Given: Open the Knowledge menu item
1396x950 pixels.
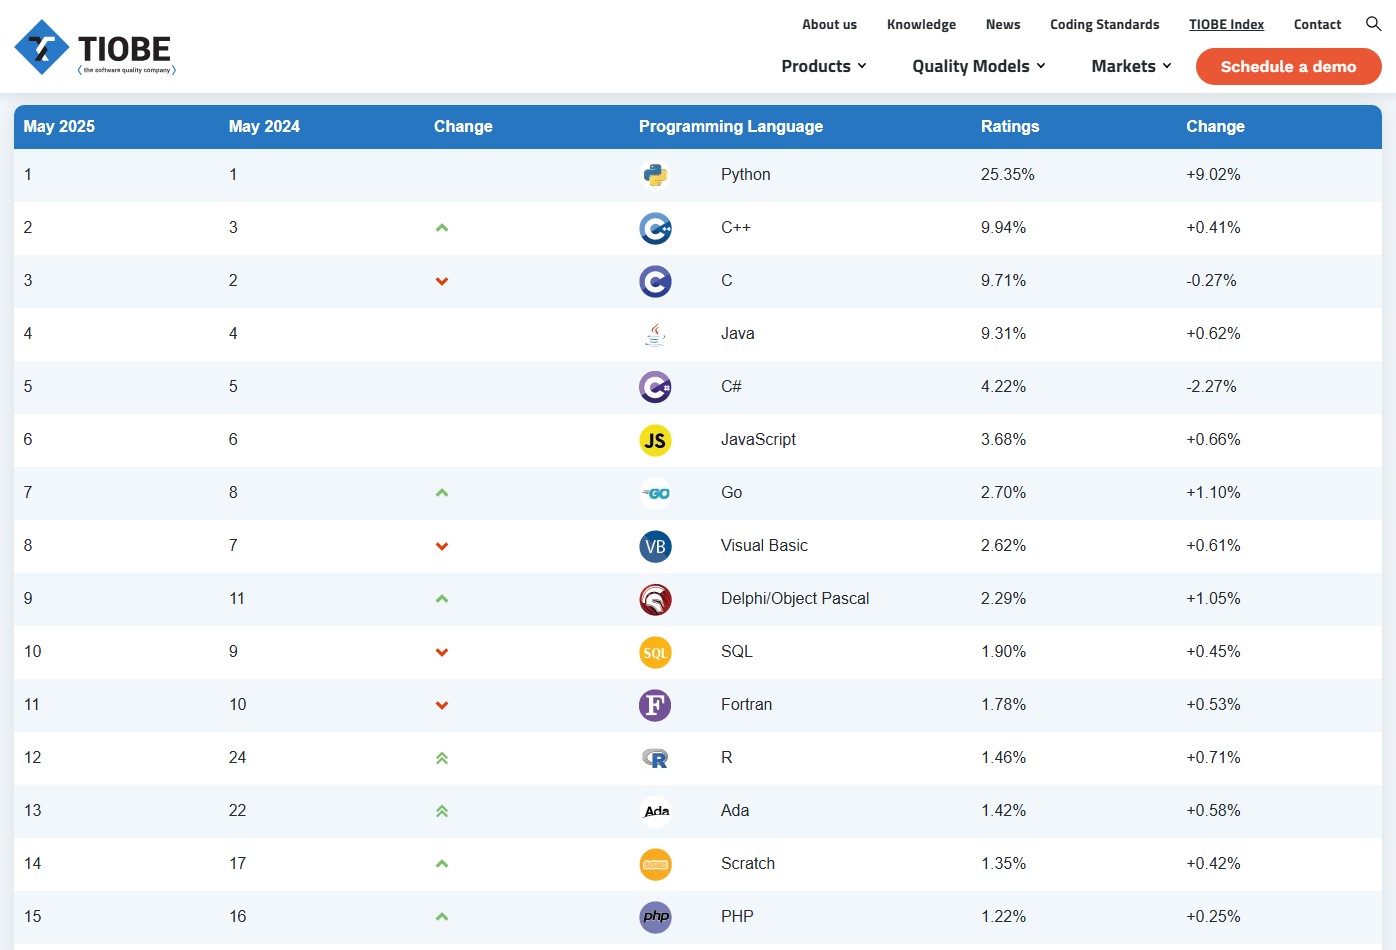Looking at the screenshot, I should pyautogui.click(x=921, y=24).
